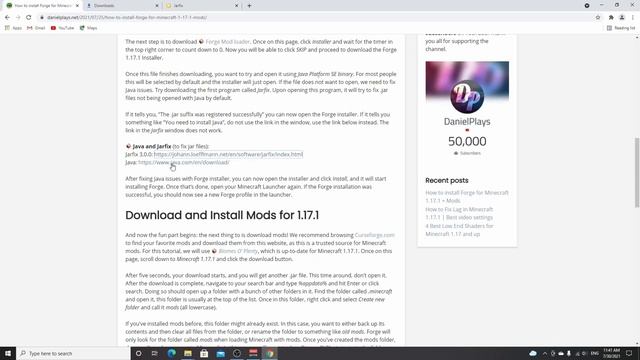Open the Gmail bookmark

point(36,28)
